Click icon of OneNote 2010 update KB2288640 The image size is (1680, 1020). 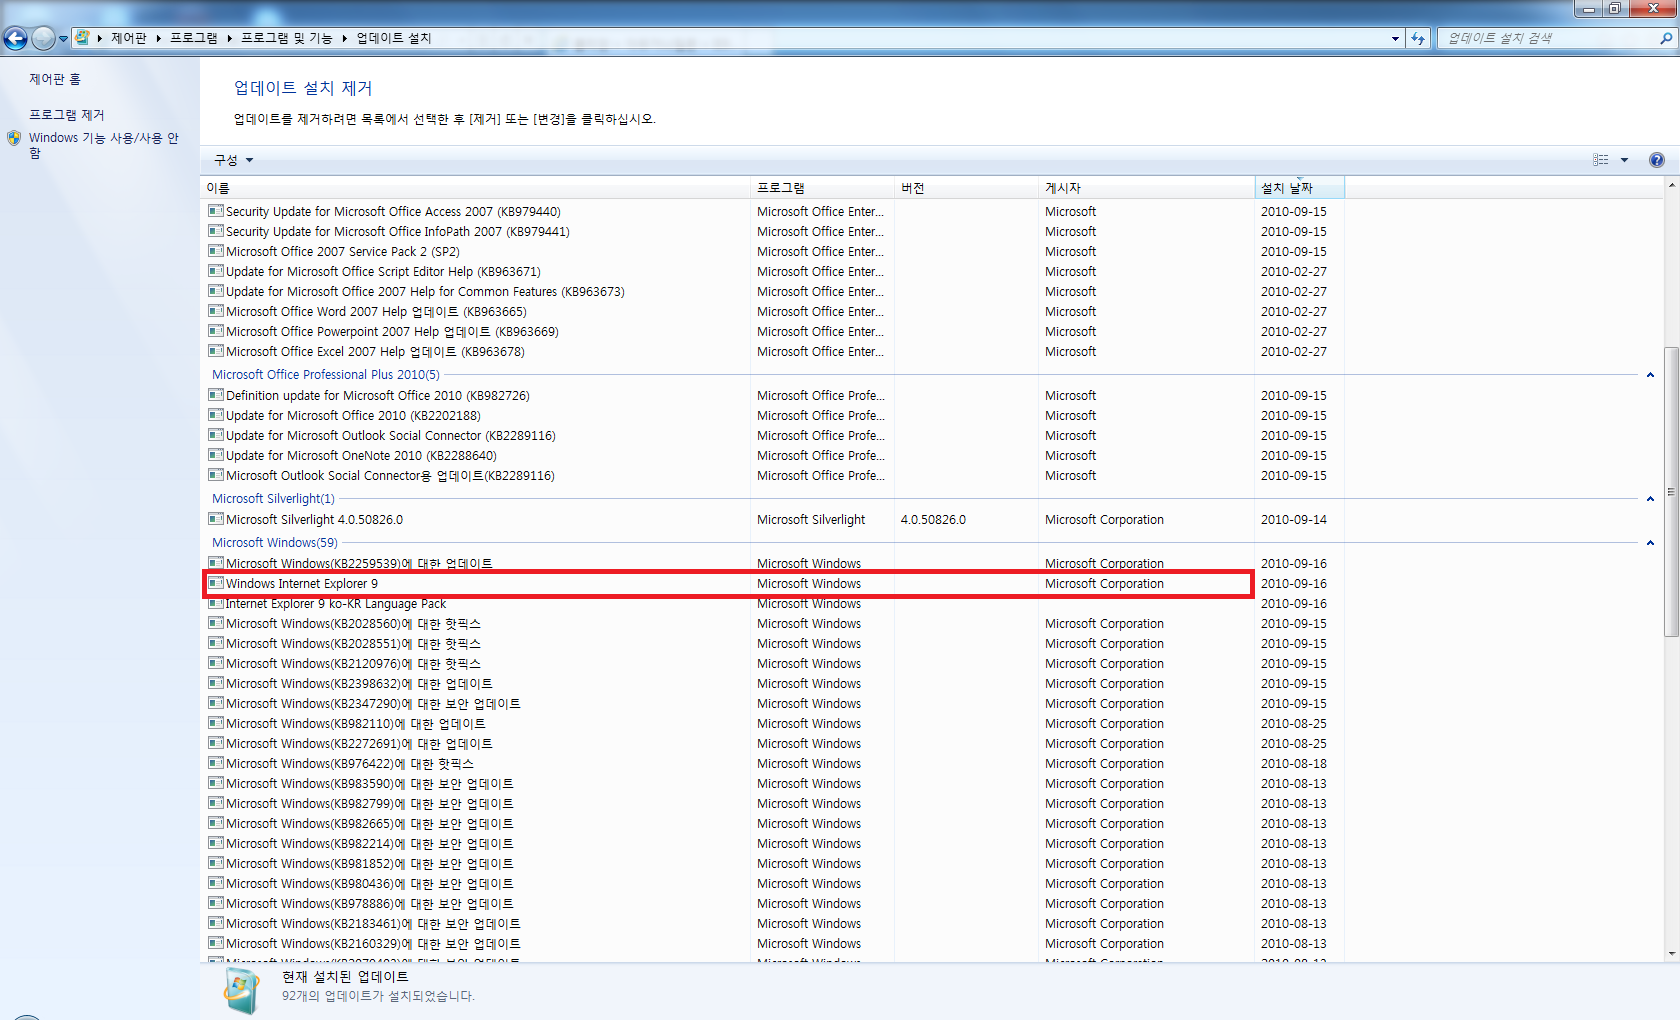tap(215, 455)
